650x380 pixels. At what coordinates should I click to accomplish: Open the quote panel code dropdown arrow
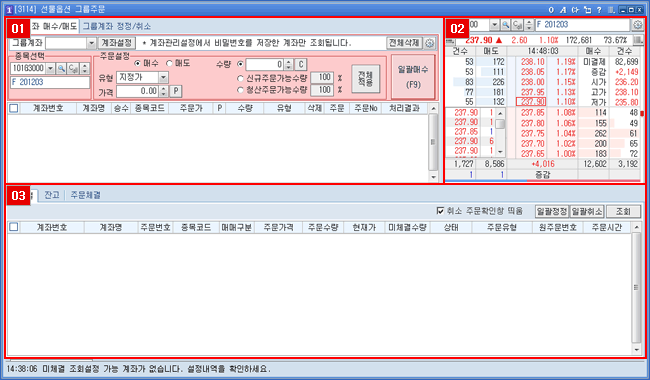[494, 25]
